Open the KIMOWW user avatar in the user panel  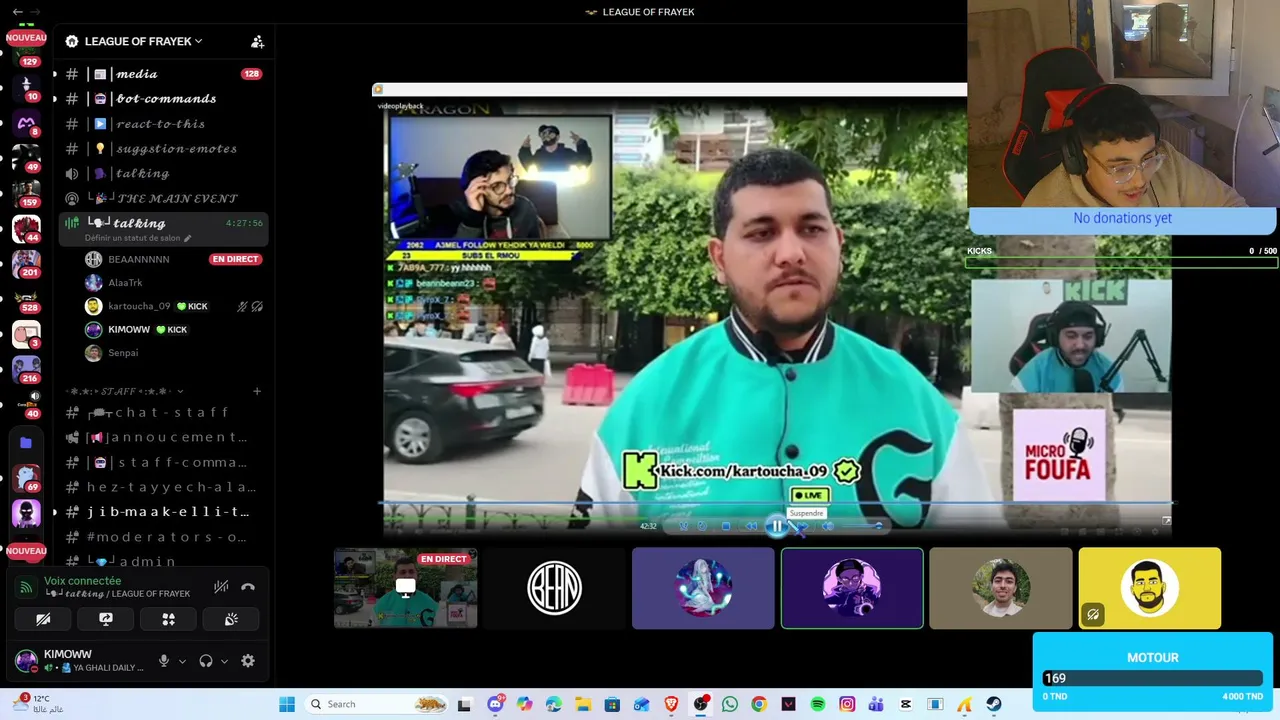pyautogui.click(x=26, y=661)
